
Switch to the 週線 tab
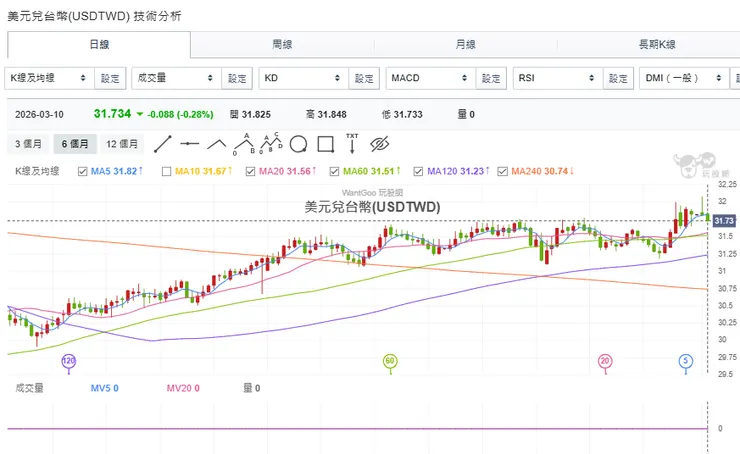282,45
